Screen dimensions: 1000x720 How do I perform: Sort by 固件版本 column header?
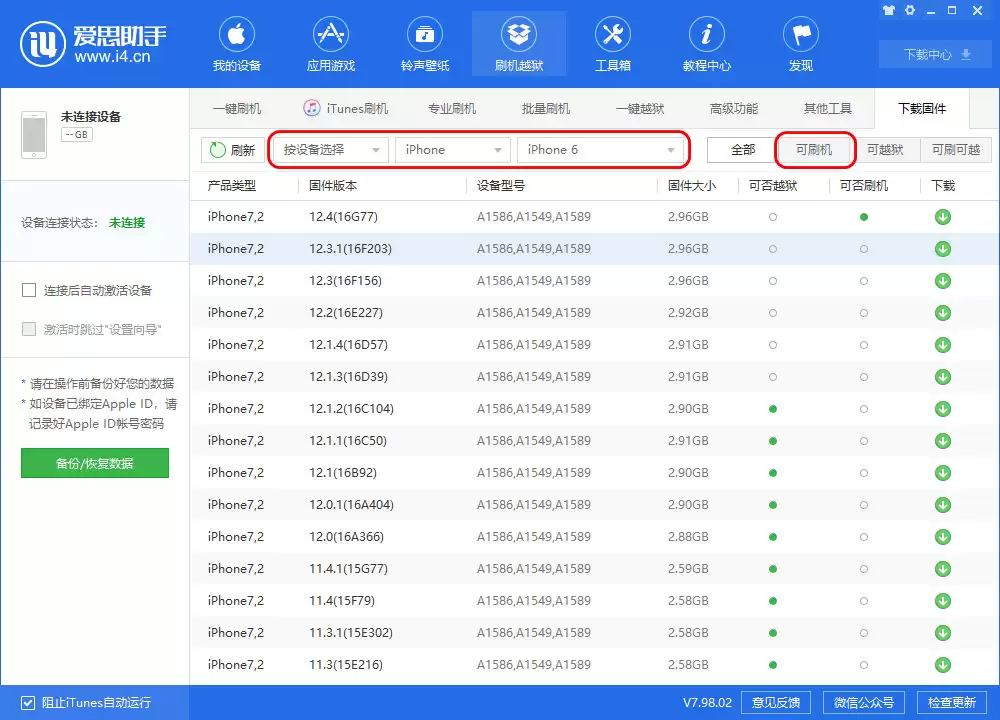(333, 186)
